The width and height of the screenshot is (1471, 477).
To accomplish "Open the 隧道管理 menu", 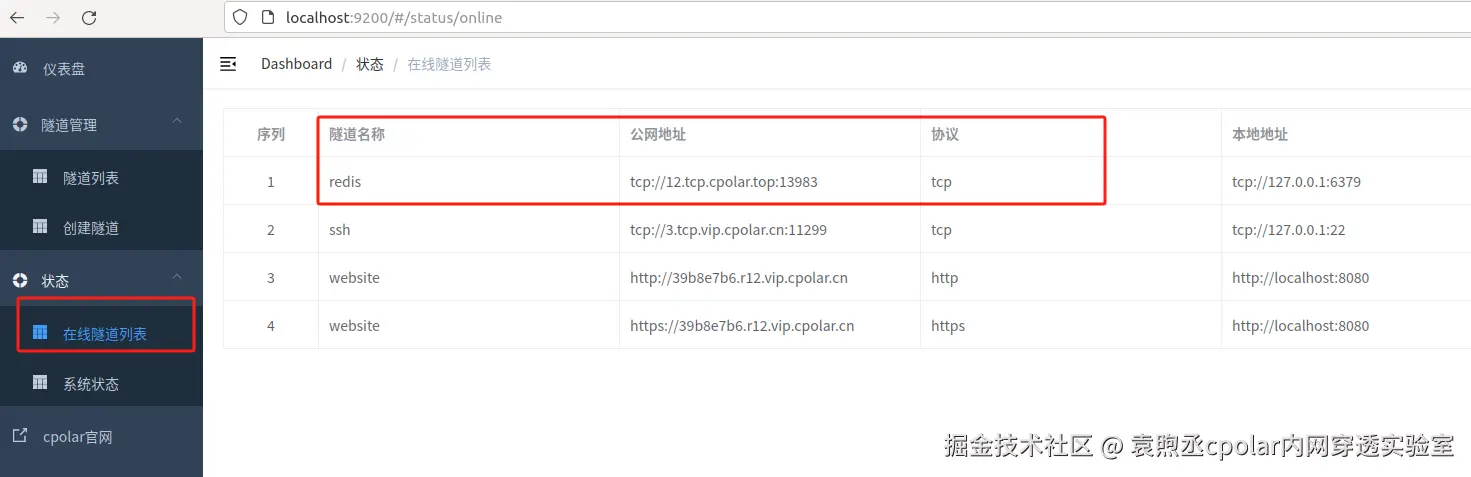I will (101, 124).
